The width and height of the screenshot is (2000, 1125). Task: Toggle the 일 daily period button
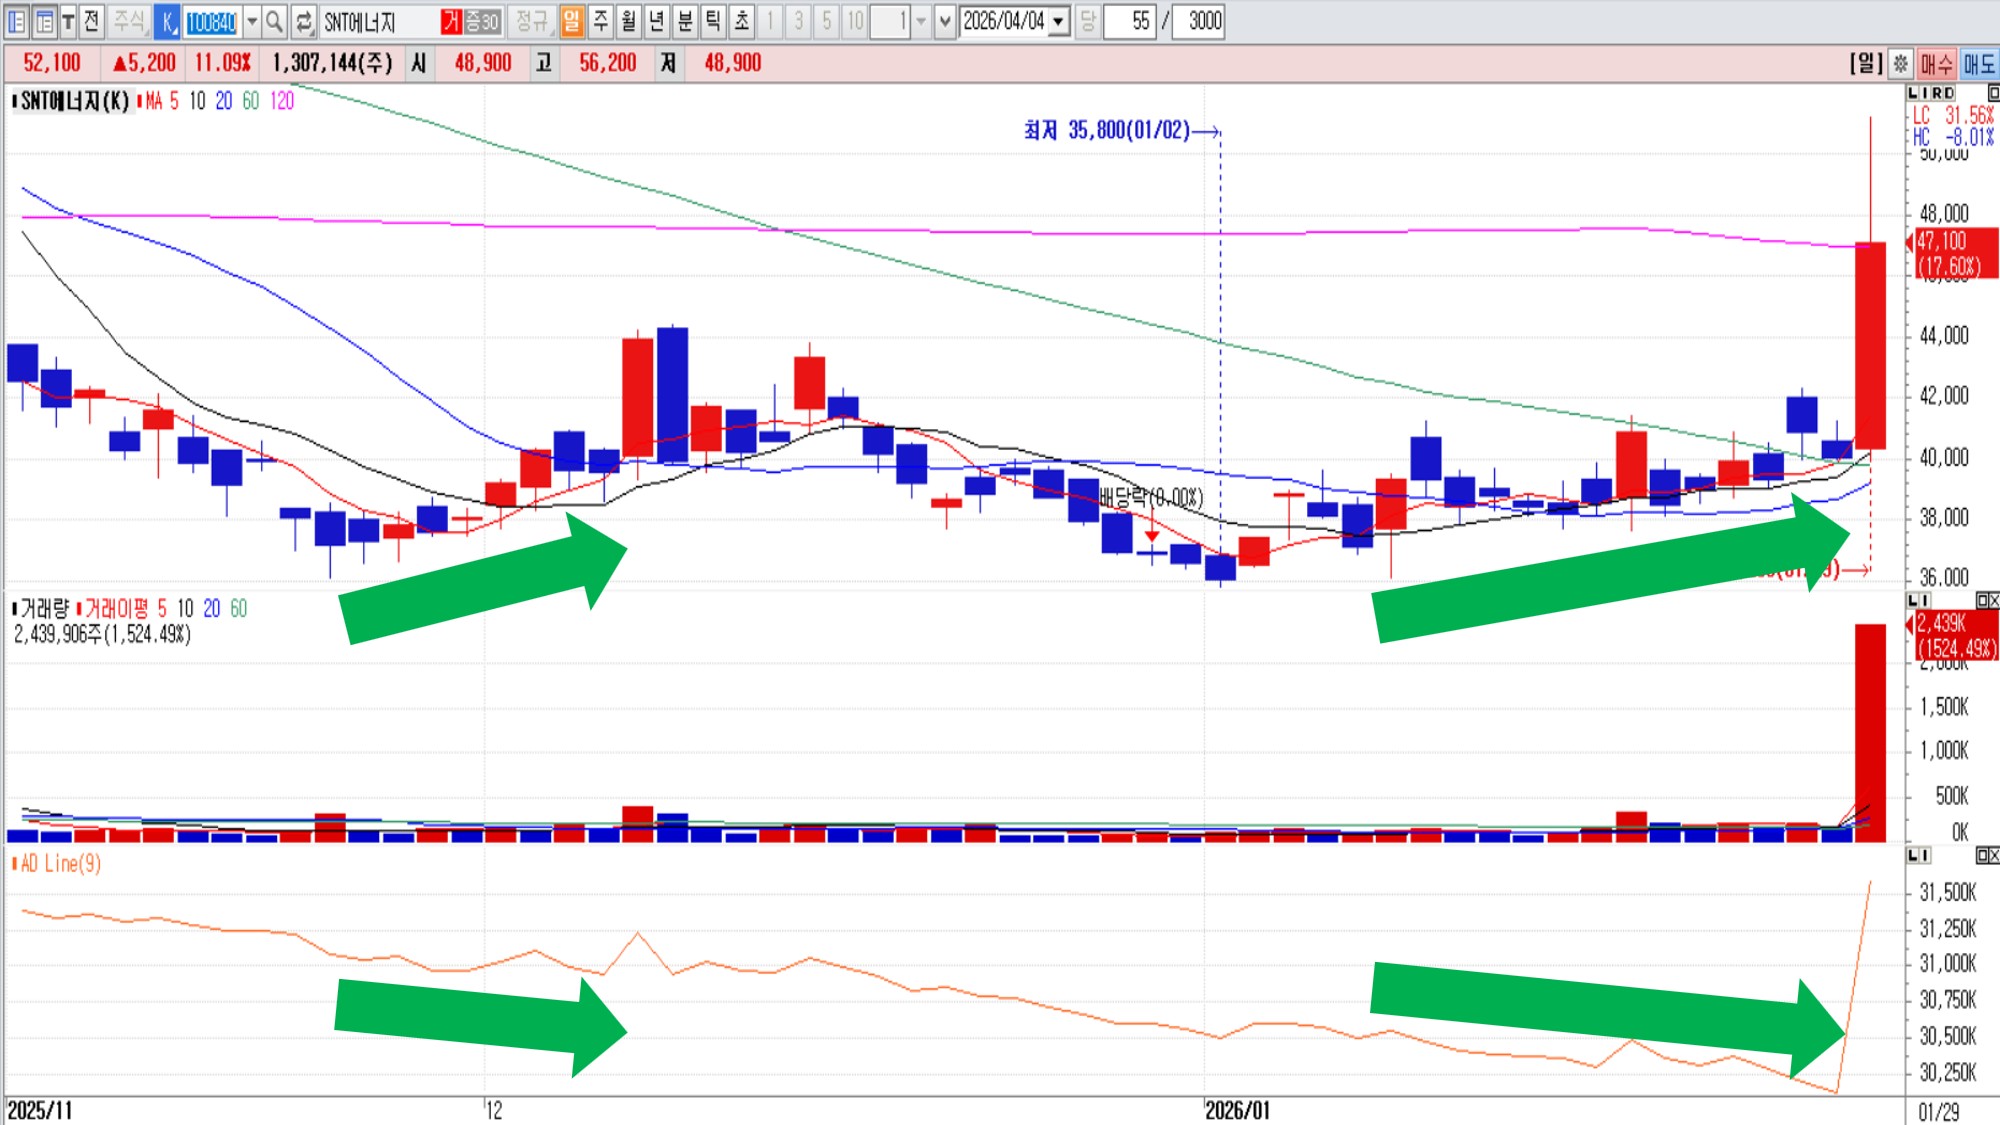571,21
